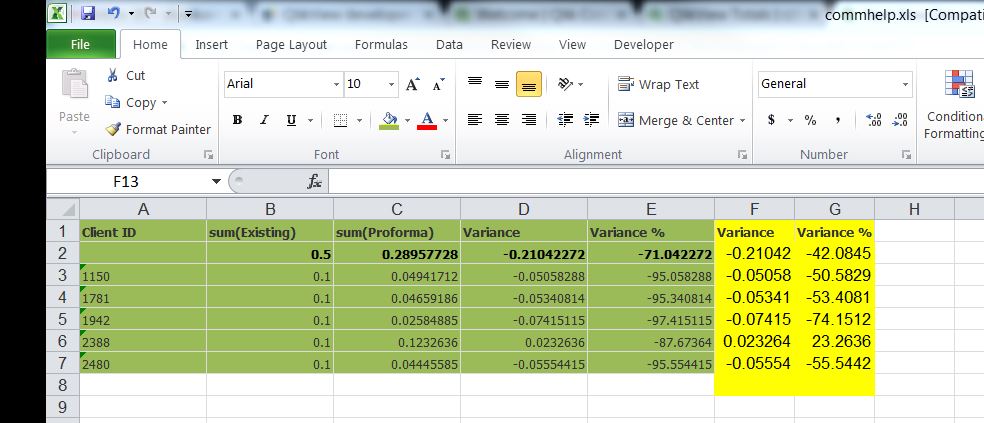Click Increase Decimal icon

pos(873,120)
